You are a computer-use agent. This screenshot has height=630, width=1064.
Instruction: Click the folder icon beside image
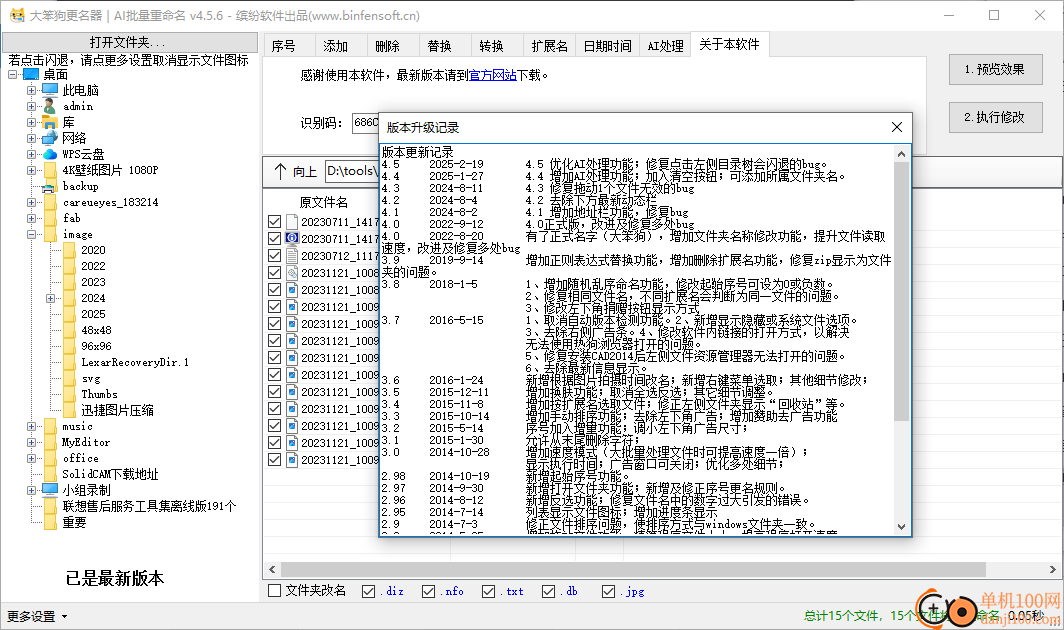[50, 234]
